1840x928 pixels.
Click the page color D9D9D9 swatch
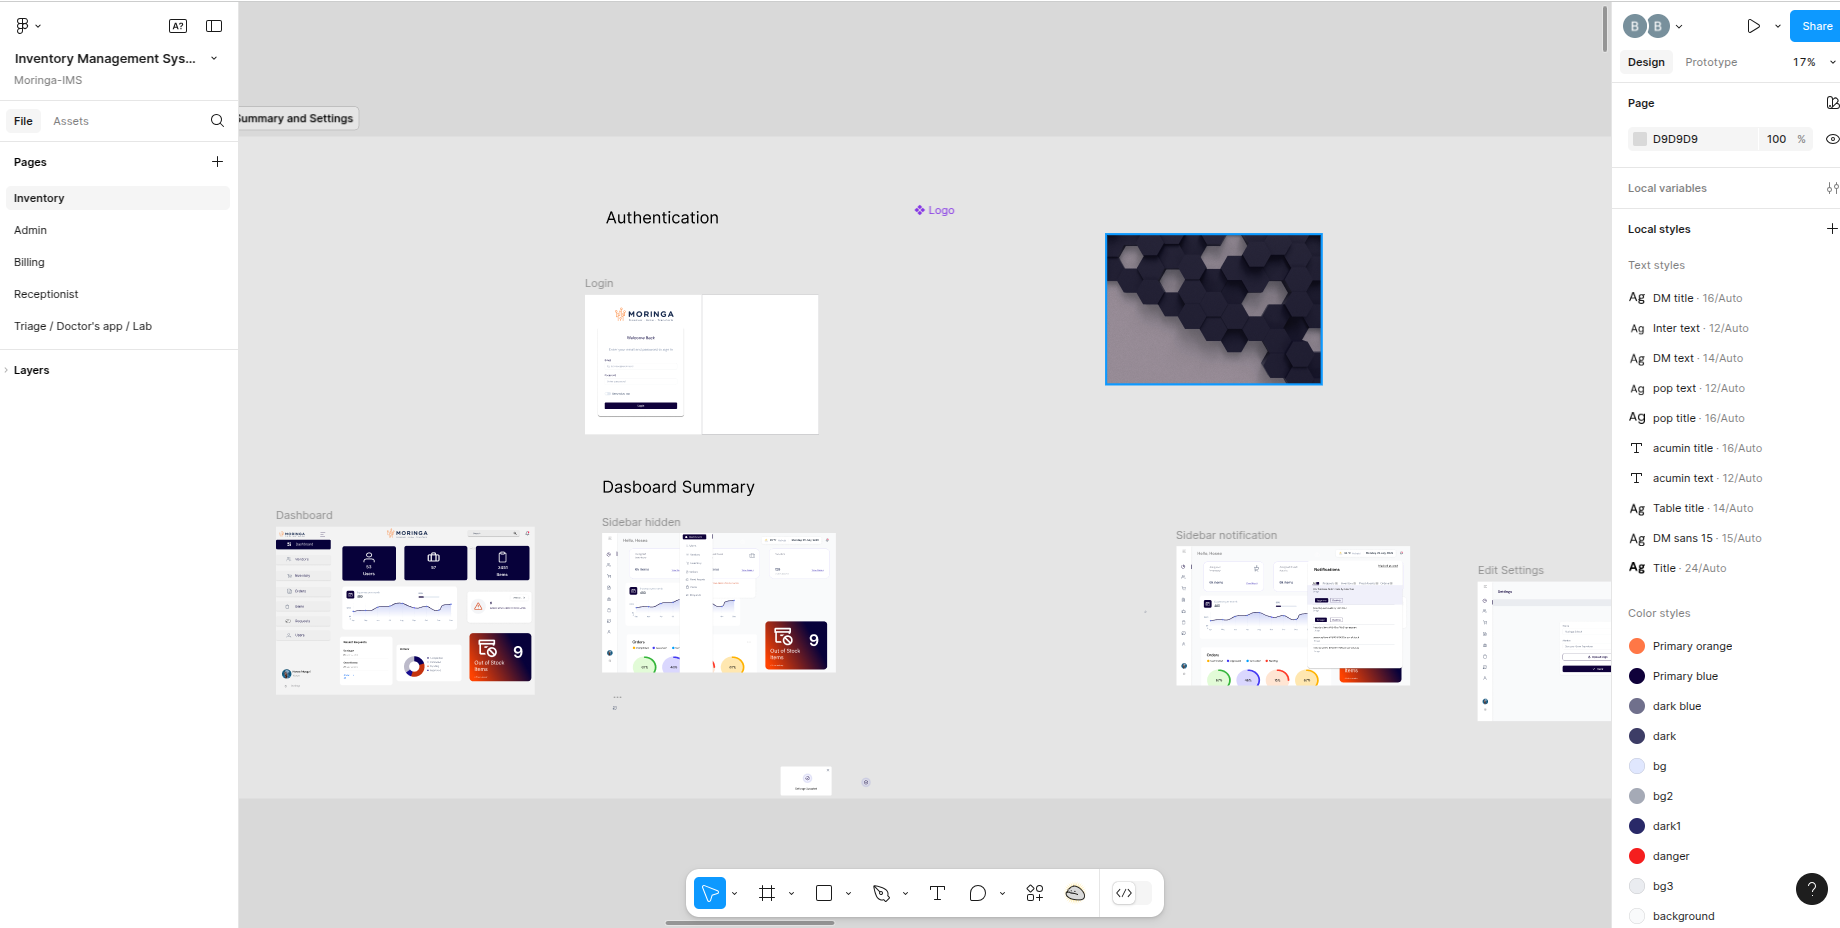point(1640,139)
